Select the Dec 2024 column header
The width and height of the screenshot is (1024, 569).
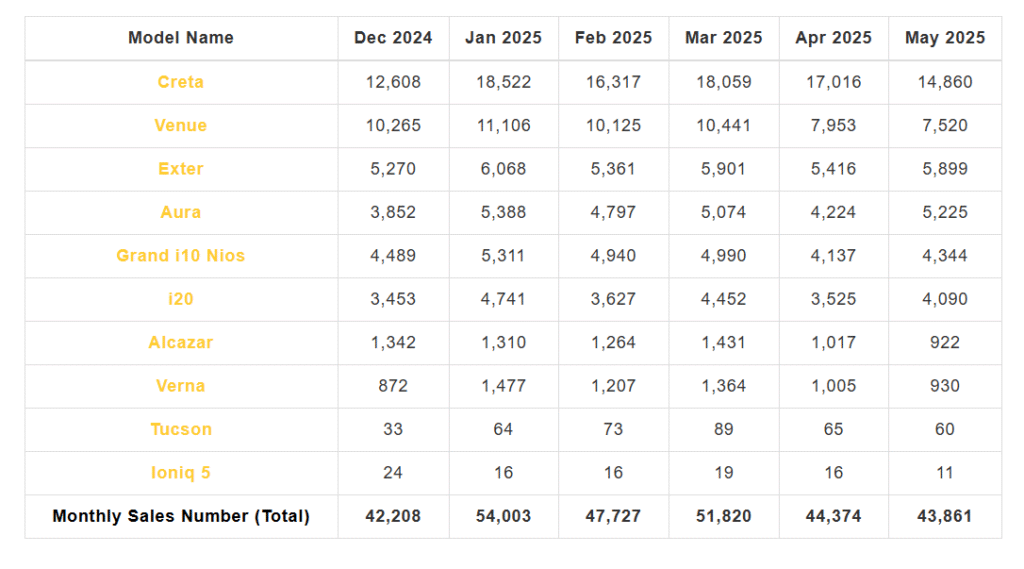393,38
